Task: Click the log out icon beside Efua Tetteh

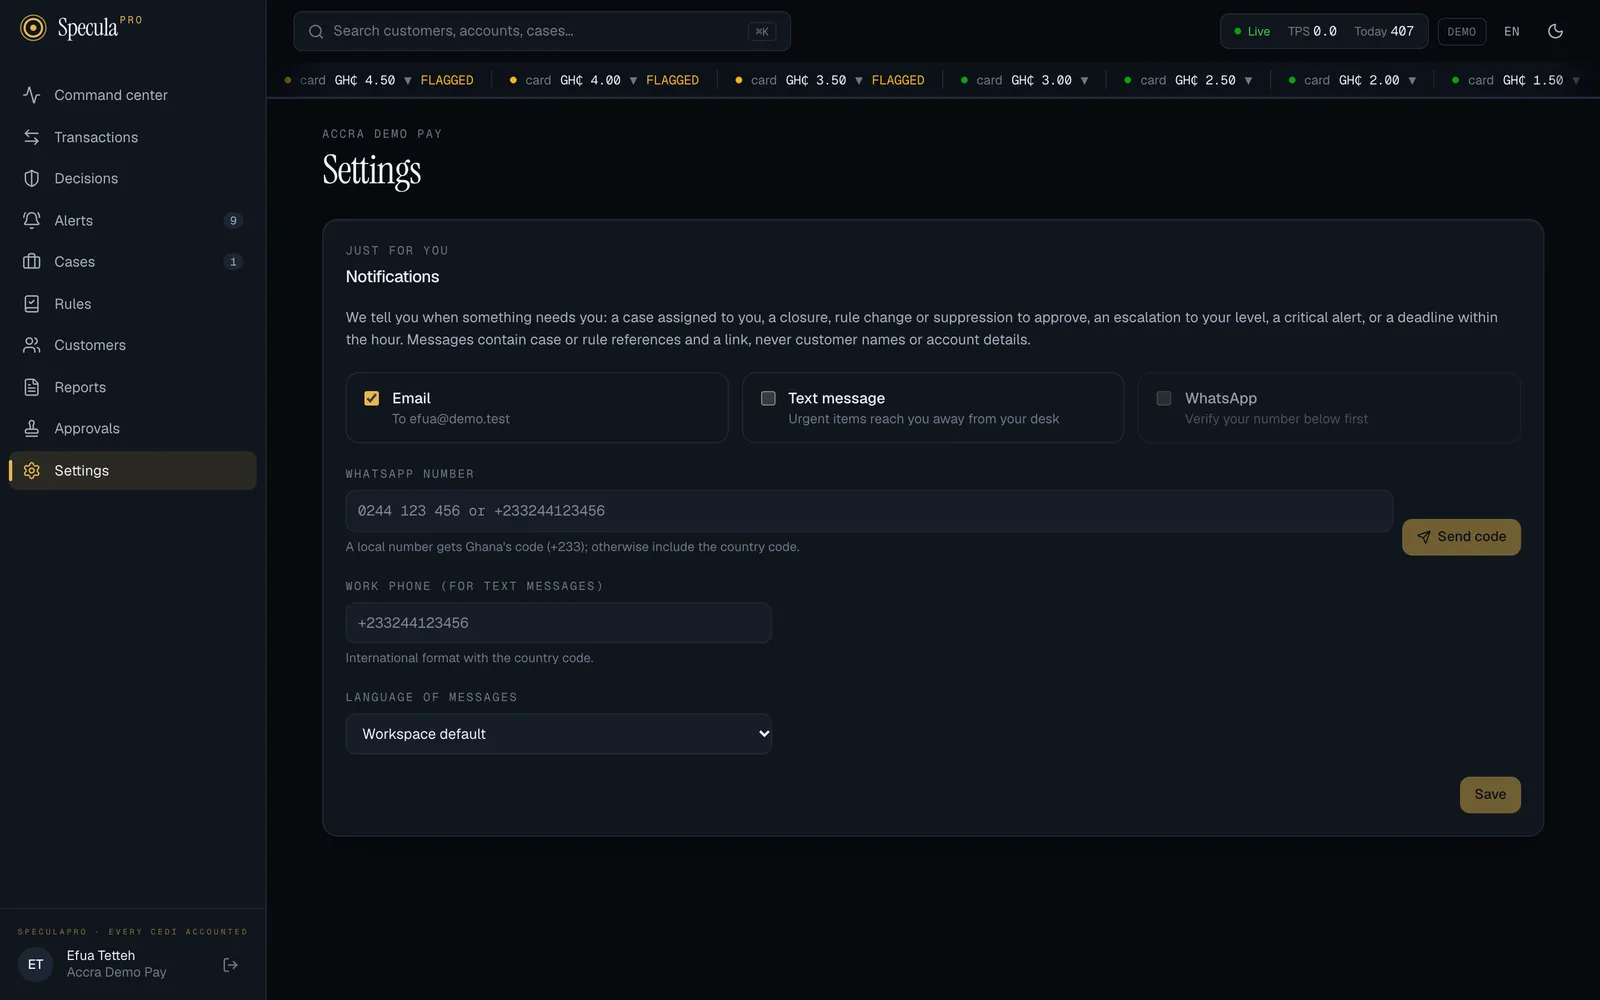Action: pos(230,965)
